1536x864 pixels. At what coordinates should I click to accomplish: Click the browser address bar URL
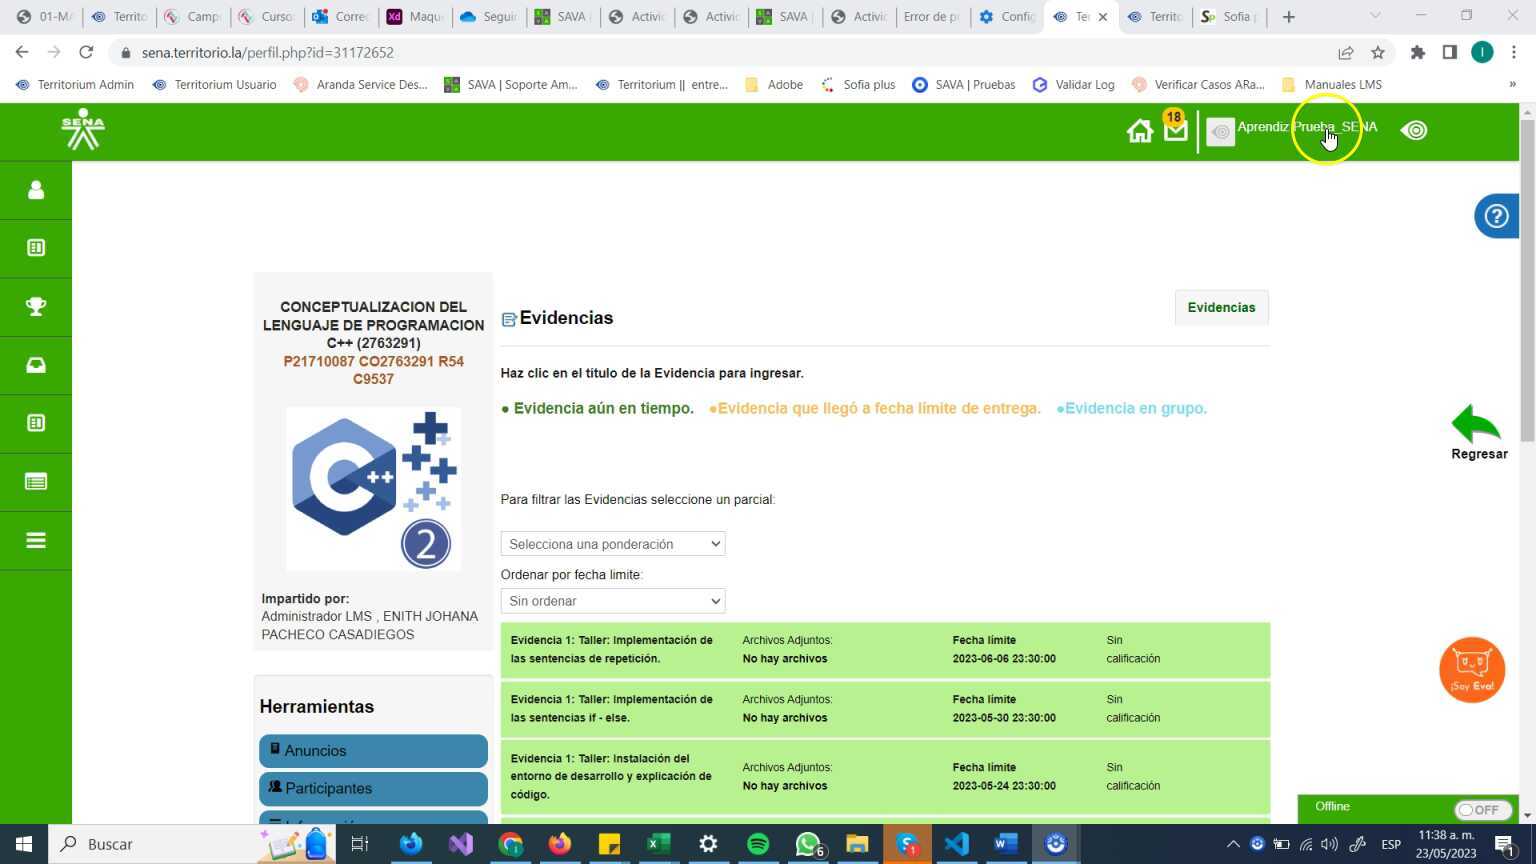coord(267,52)
